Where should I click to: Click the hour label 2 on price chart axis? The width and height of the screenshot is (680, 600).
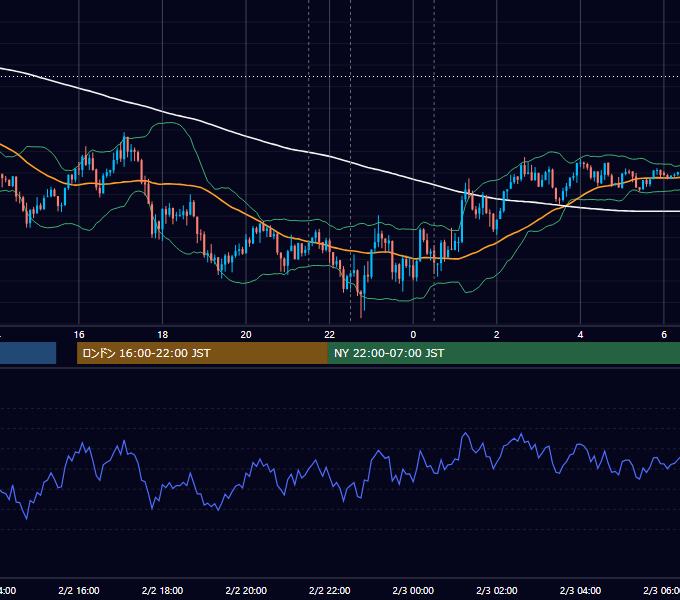(x=497, y=335)
